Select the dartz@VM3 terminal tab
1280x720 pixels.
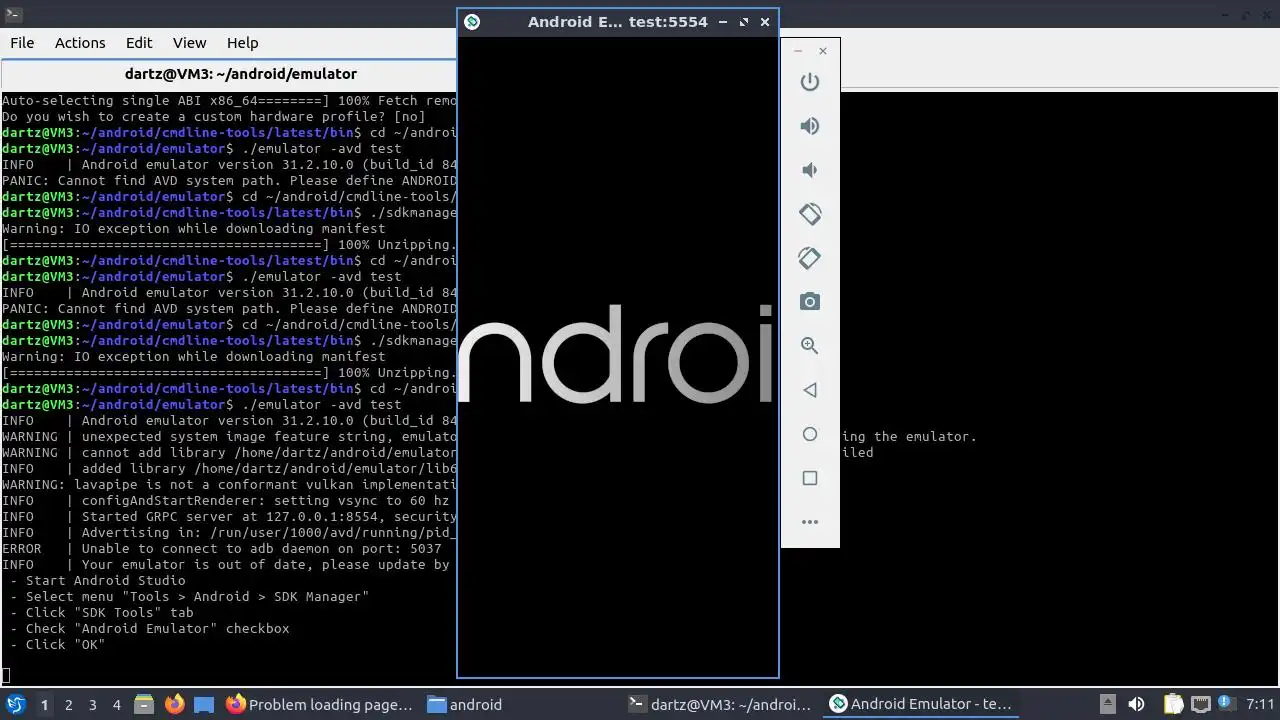coord(240,74)
